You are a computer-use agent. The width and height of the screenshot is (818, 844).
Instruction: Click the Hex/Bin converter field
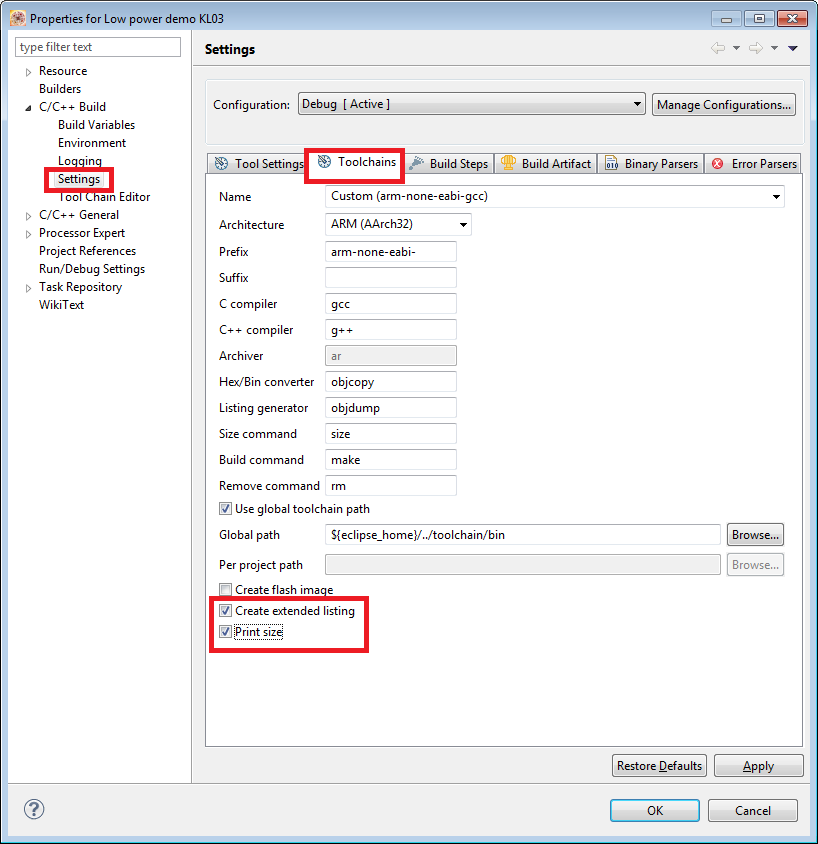point(391,382)
